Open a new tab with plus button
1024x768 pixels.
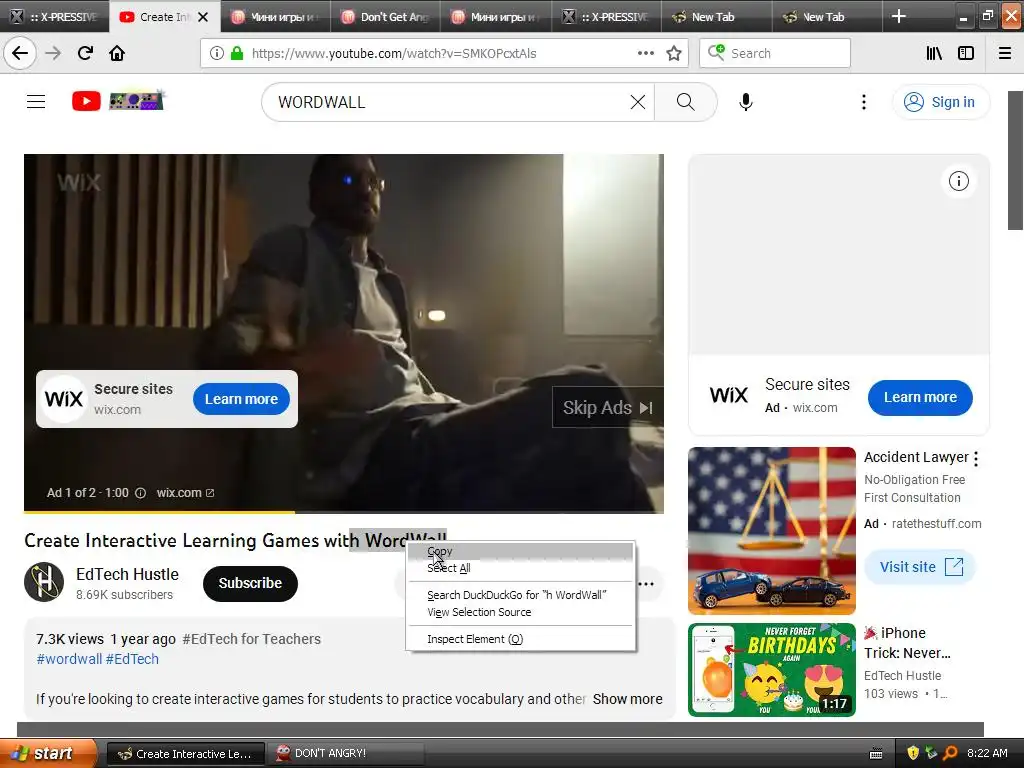pyautogui.click(x=899, y=16)
